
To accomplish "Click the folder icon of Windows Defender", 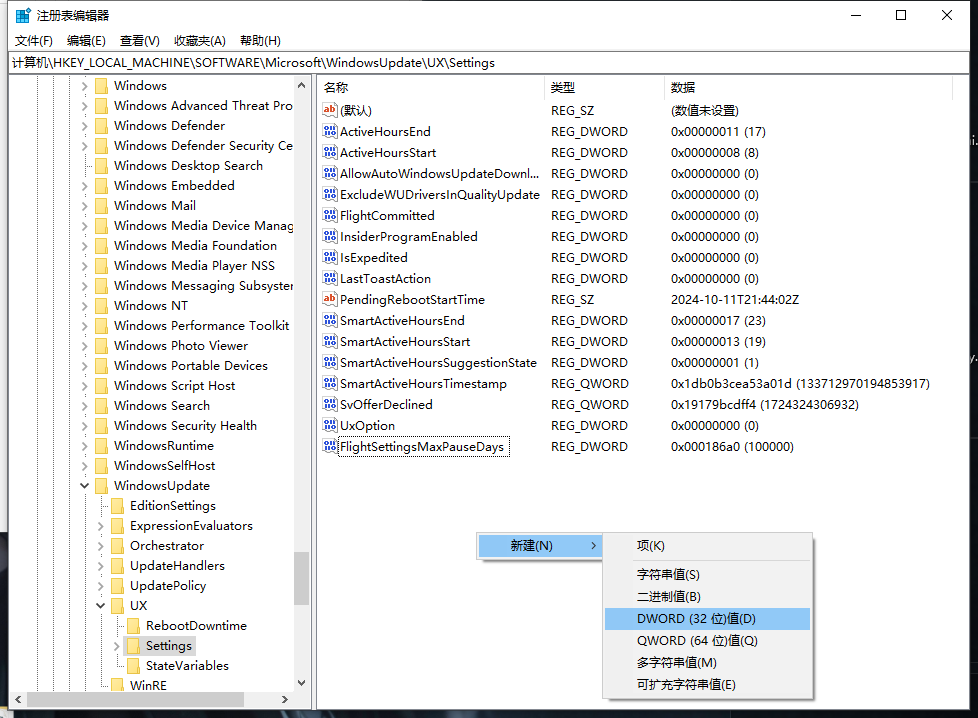I will [x=101, y=125].
